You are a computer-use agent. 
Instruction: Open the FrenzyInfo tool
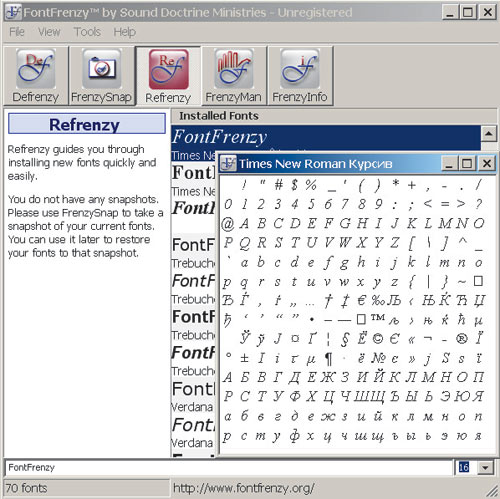pyautogui.click(x=300, y=76)
